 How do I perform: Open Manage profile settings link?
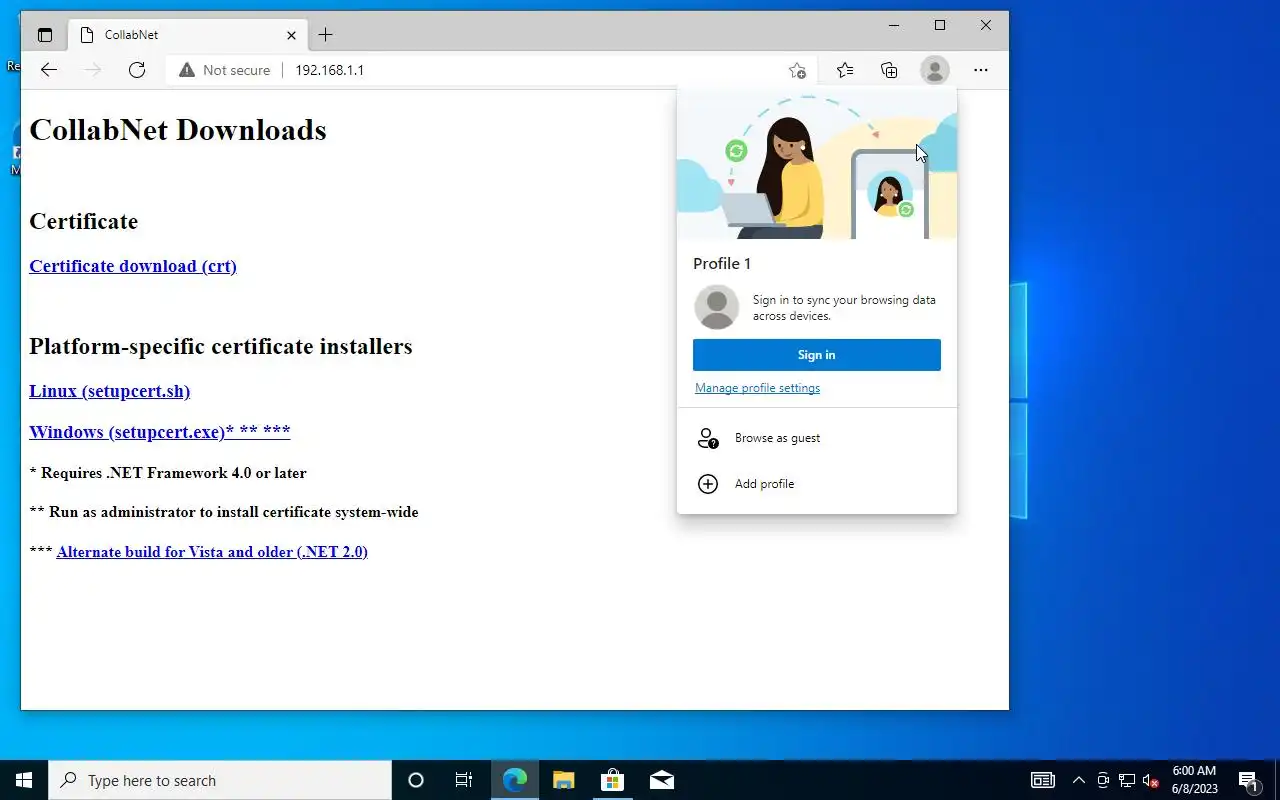(757, 388)
